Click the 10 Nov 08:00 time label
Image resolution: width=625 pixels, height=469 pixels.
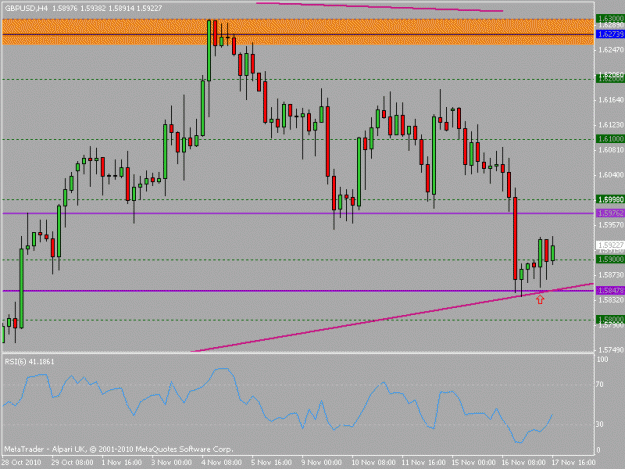373,462
